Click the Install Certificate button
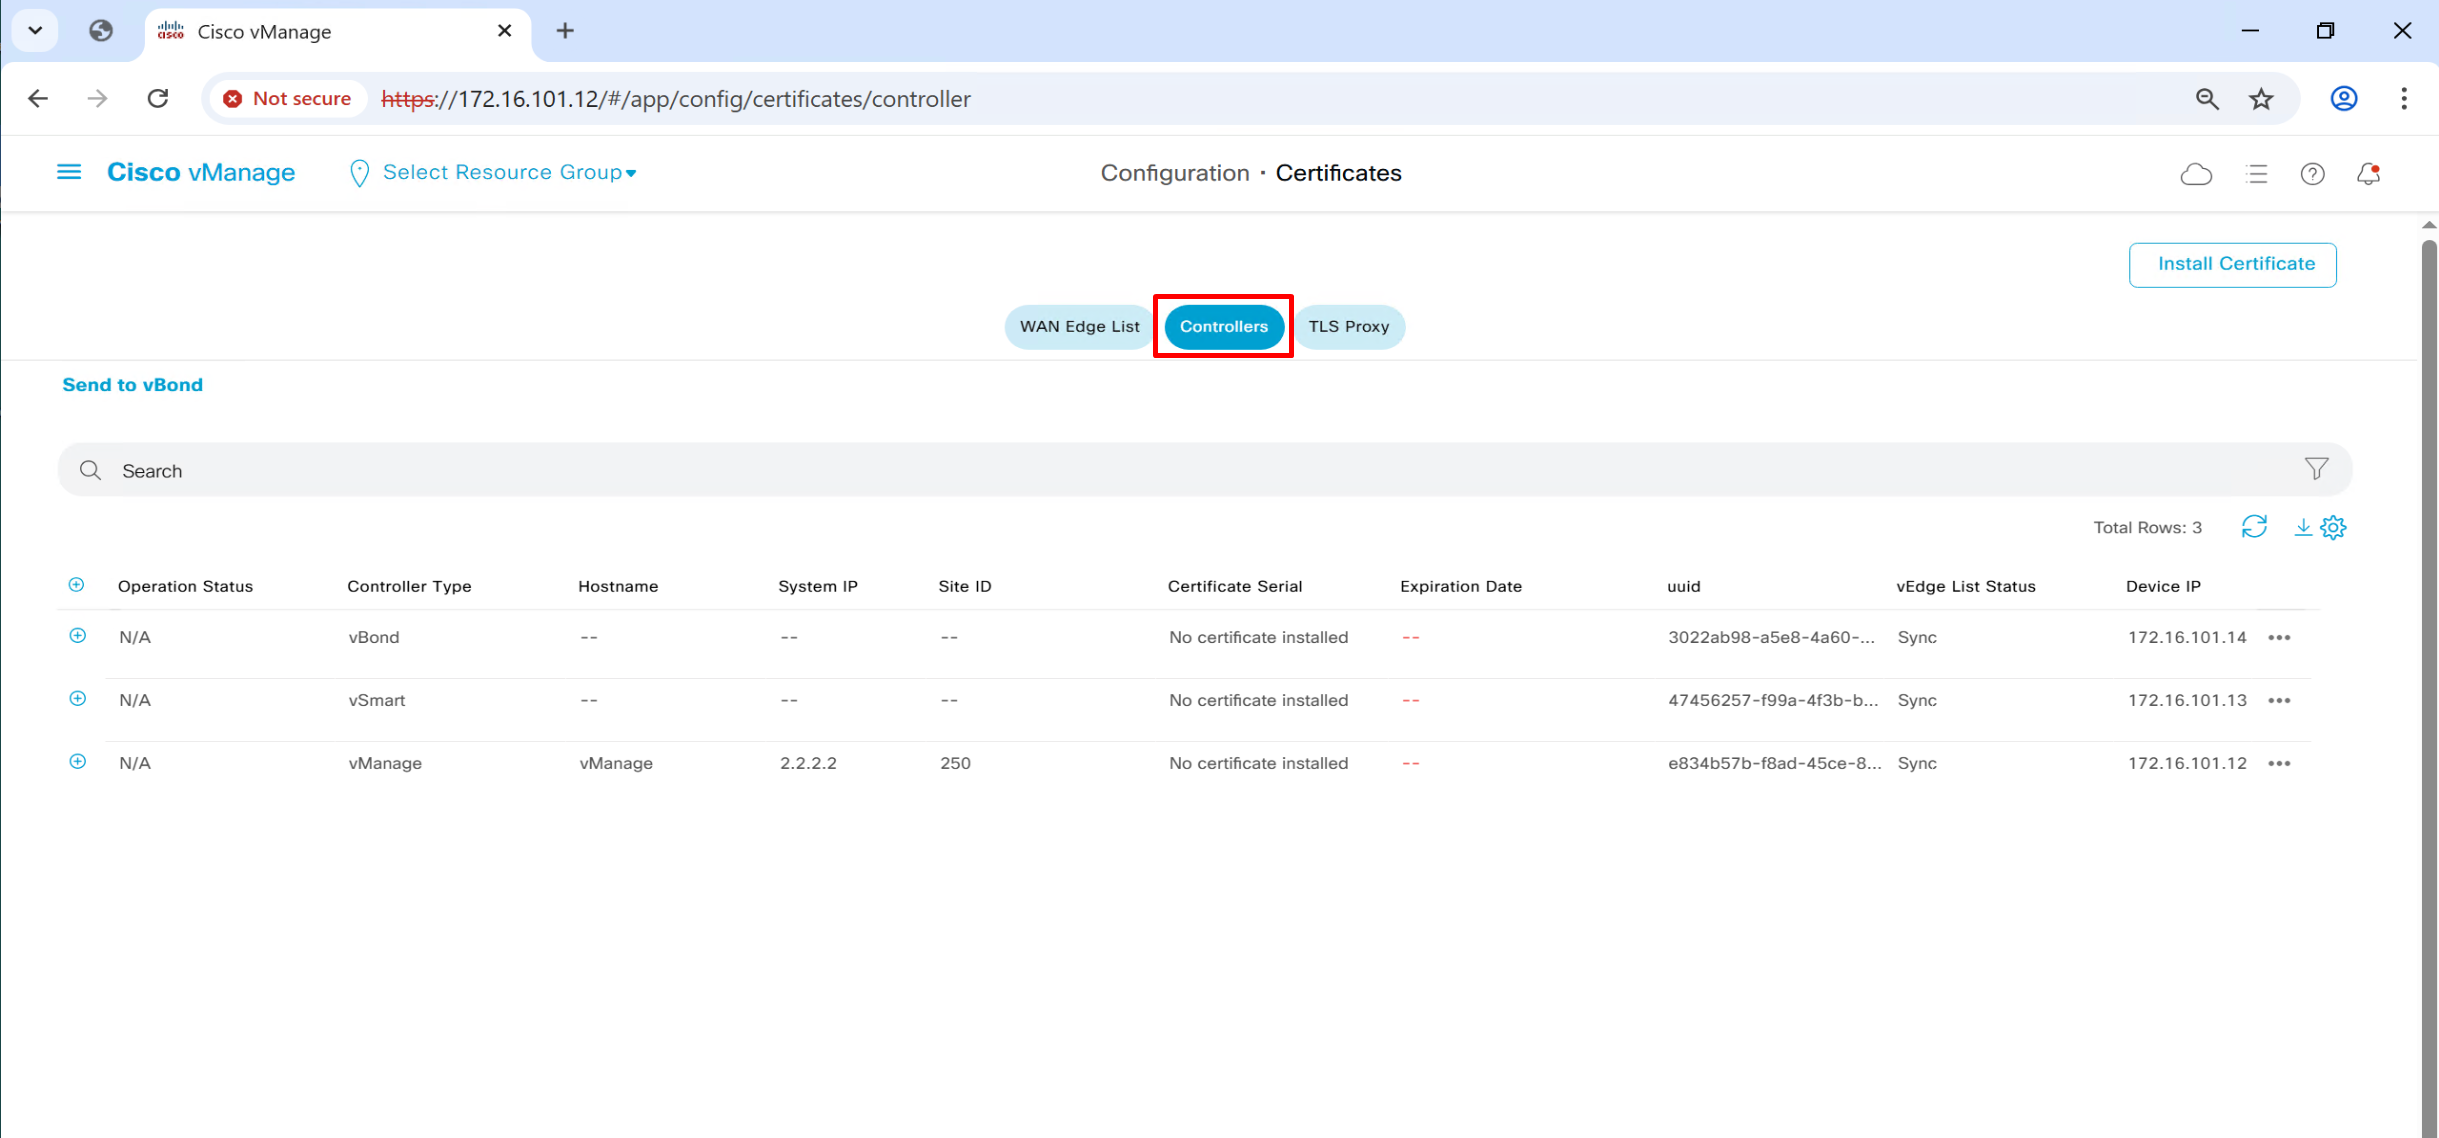The height and width of the screenshot is (1138, 2439). pos(2232,264)
